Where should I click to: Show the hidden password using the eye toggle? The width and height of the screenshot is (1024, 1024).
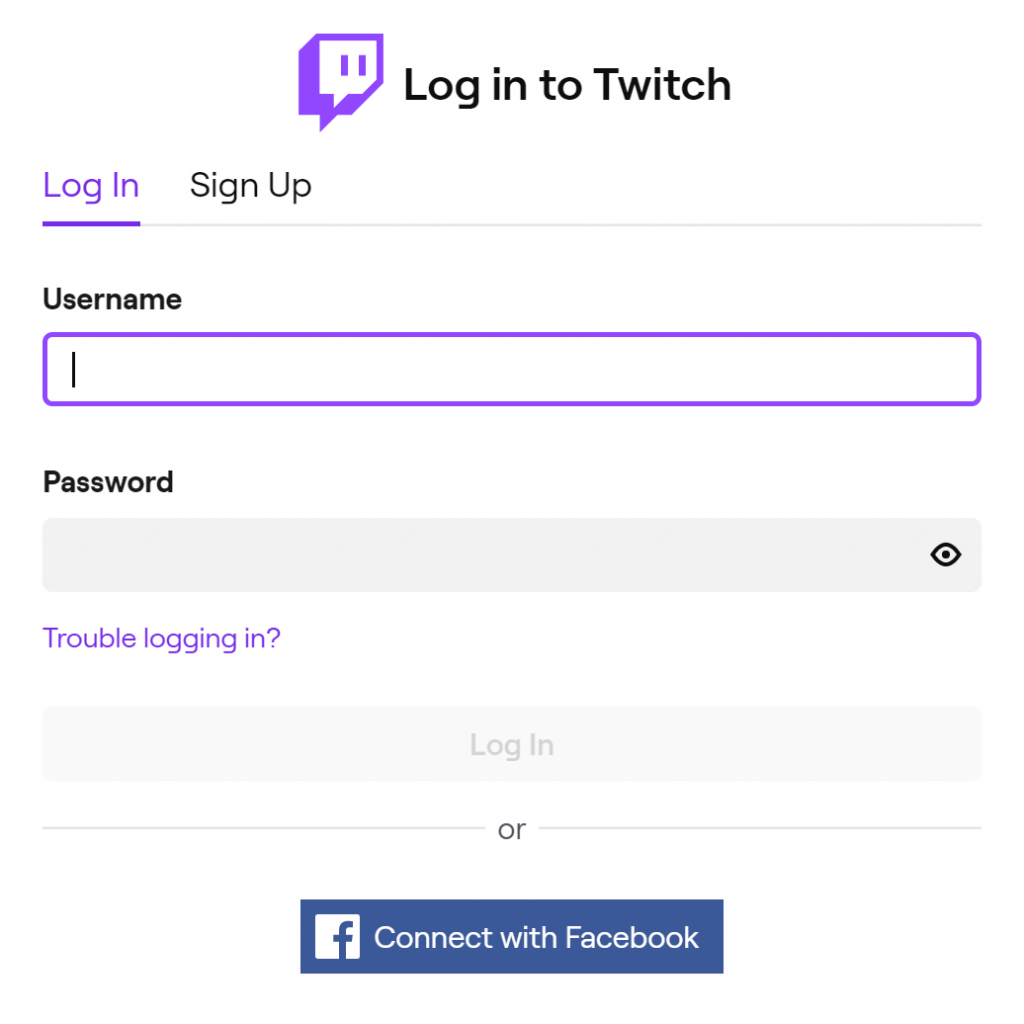945,555
